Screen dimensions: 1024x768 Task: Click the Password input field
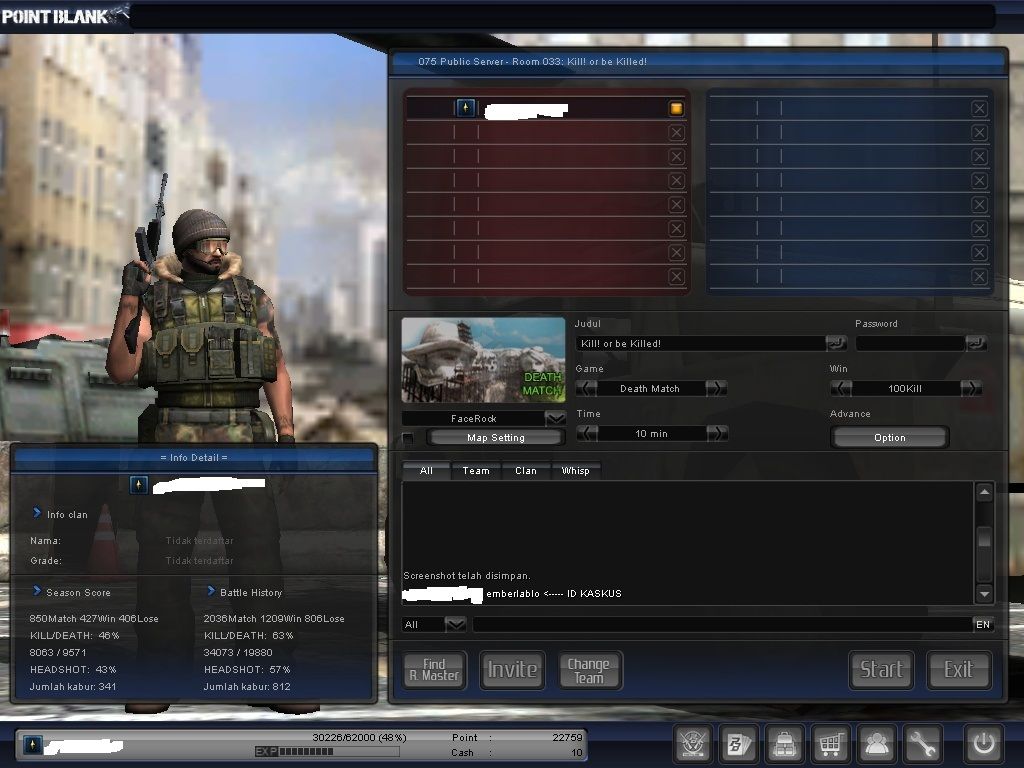pos(910,344)
